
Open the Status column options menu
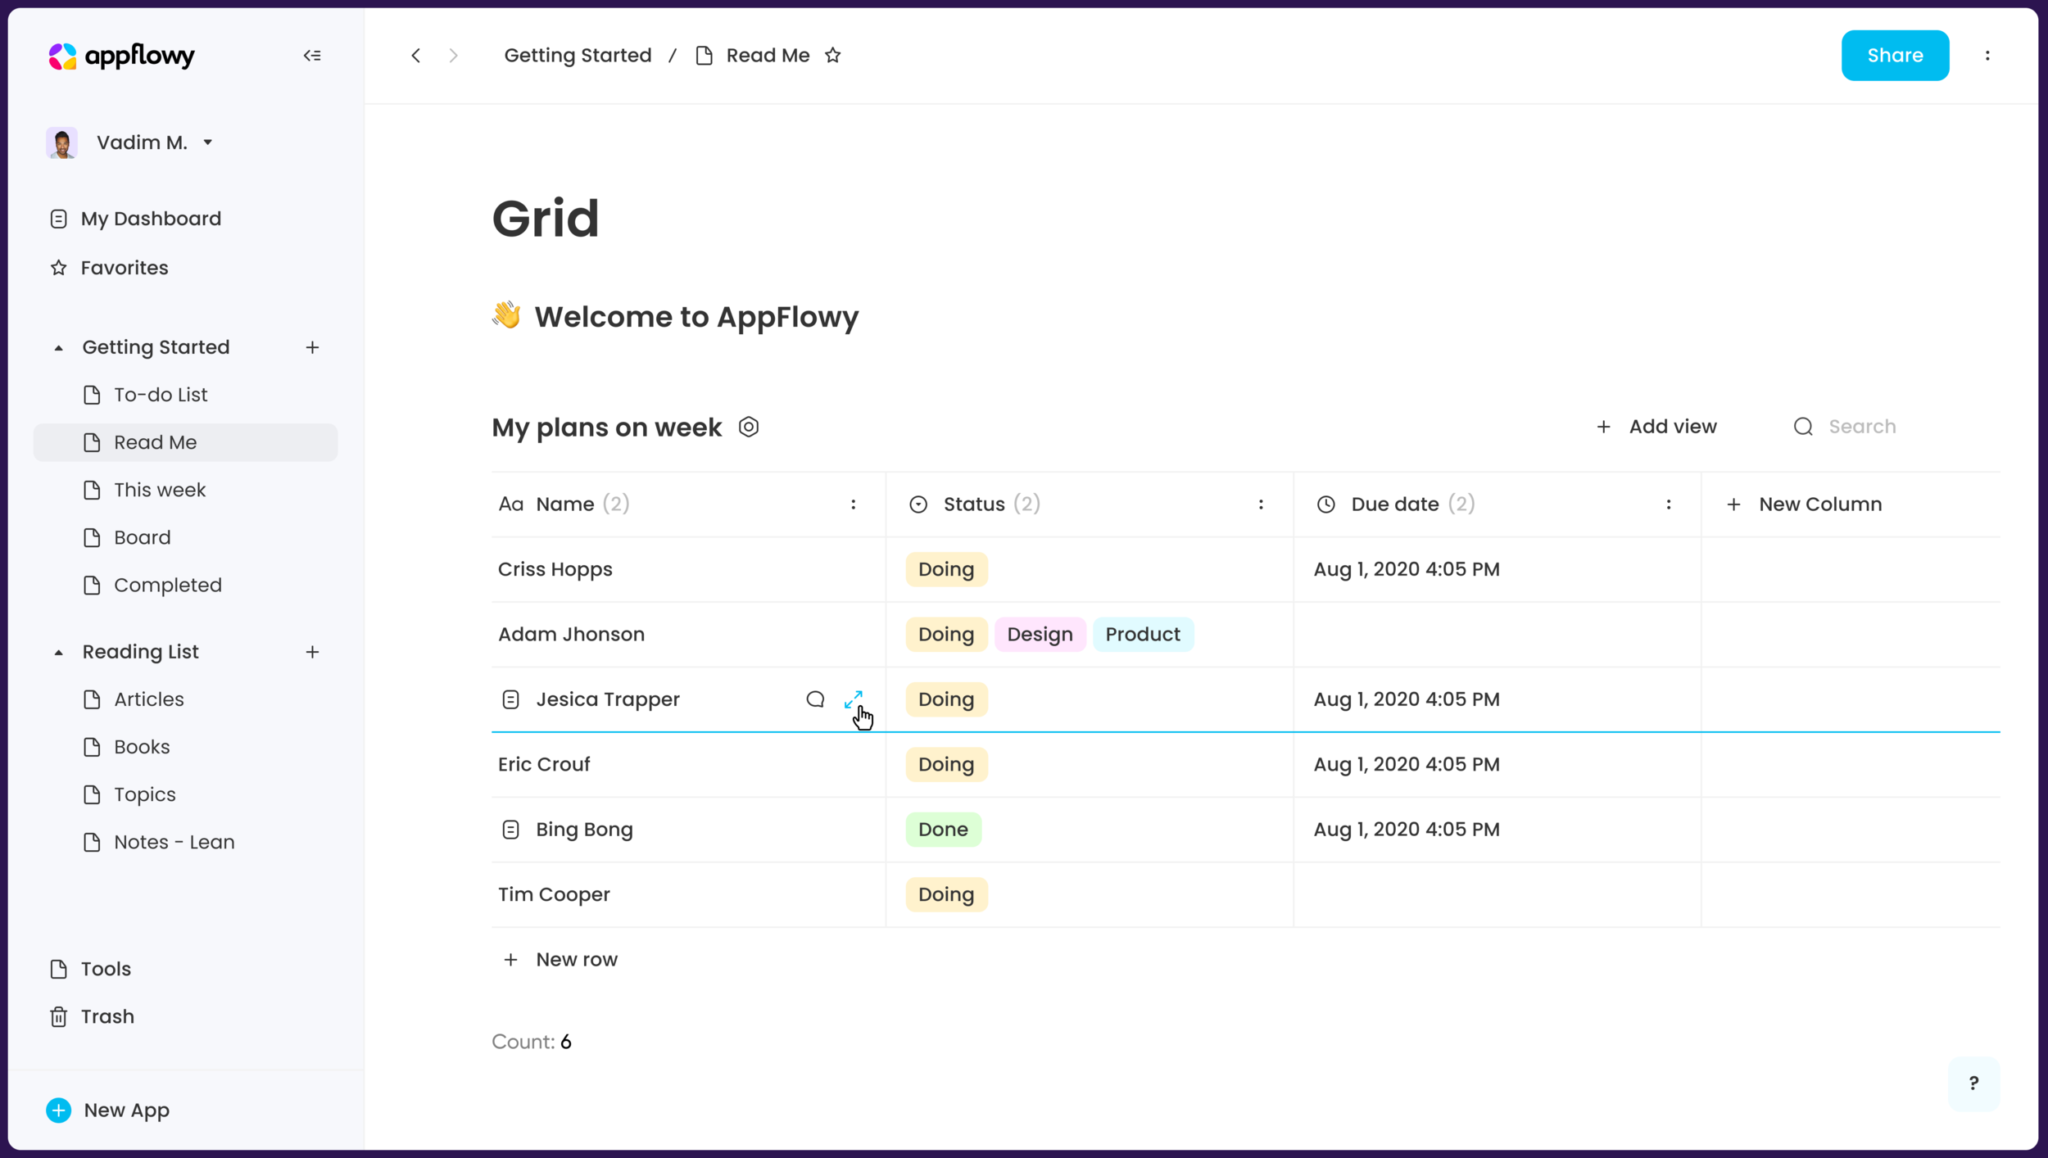coord(1260,504)
